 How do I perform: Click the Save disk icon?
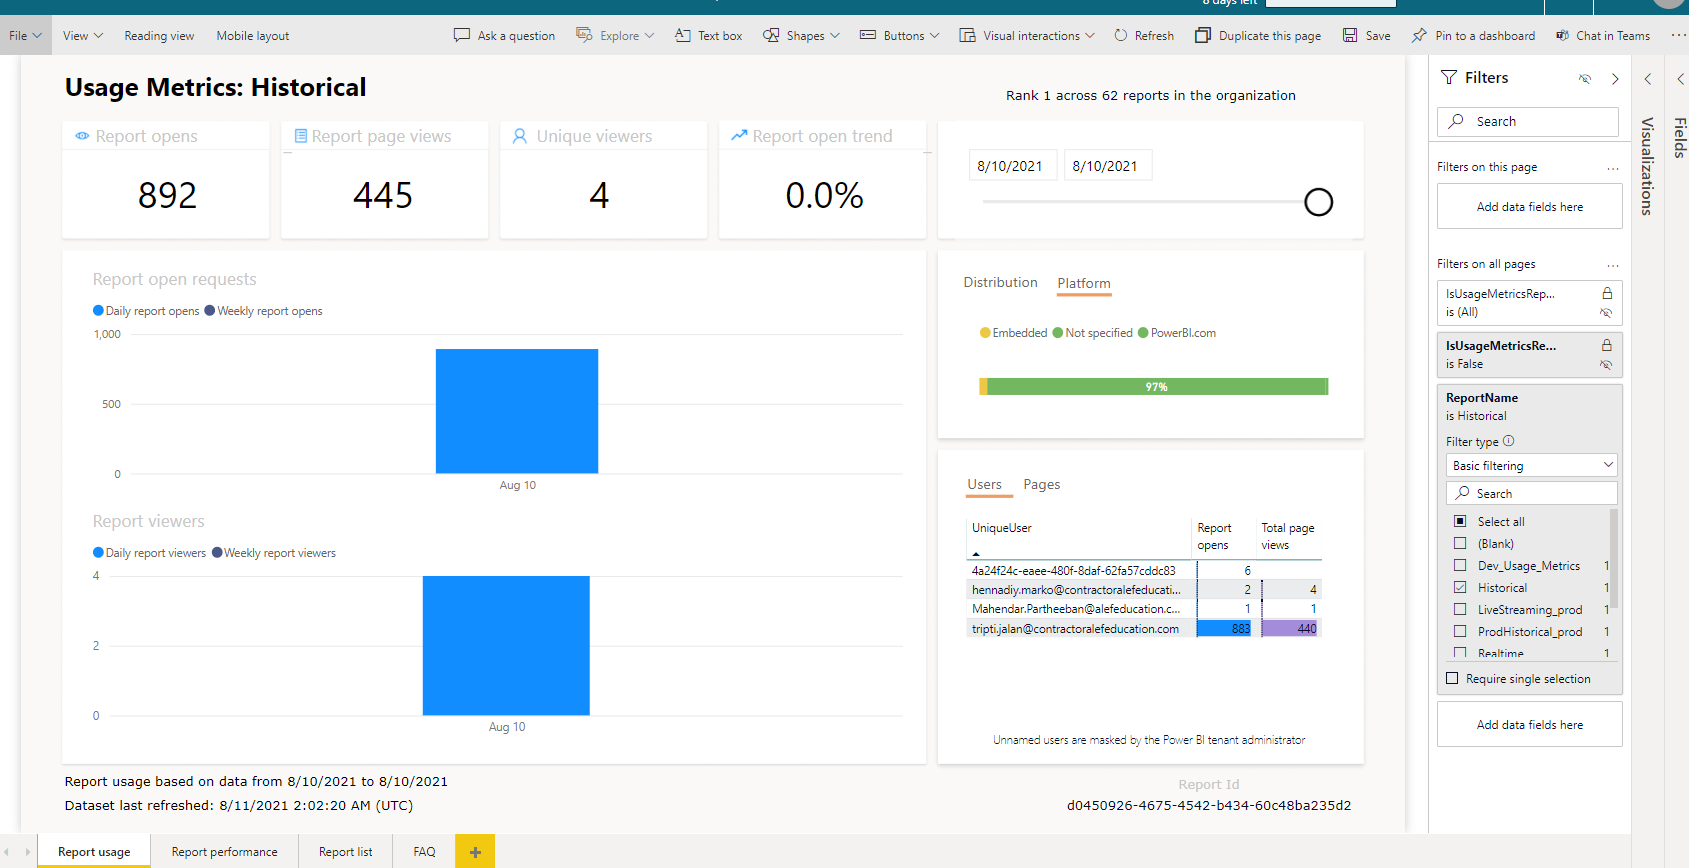(1350, 35)
